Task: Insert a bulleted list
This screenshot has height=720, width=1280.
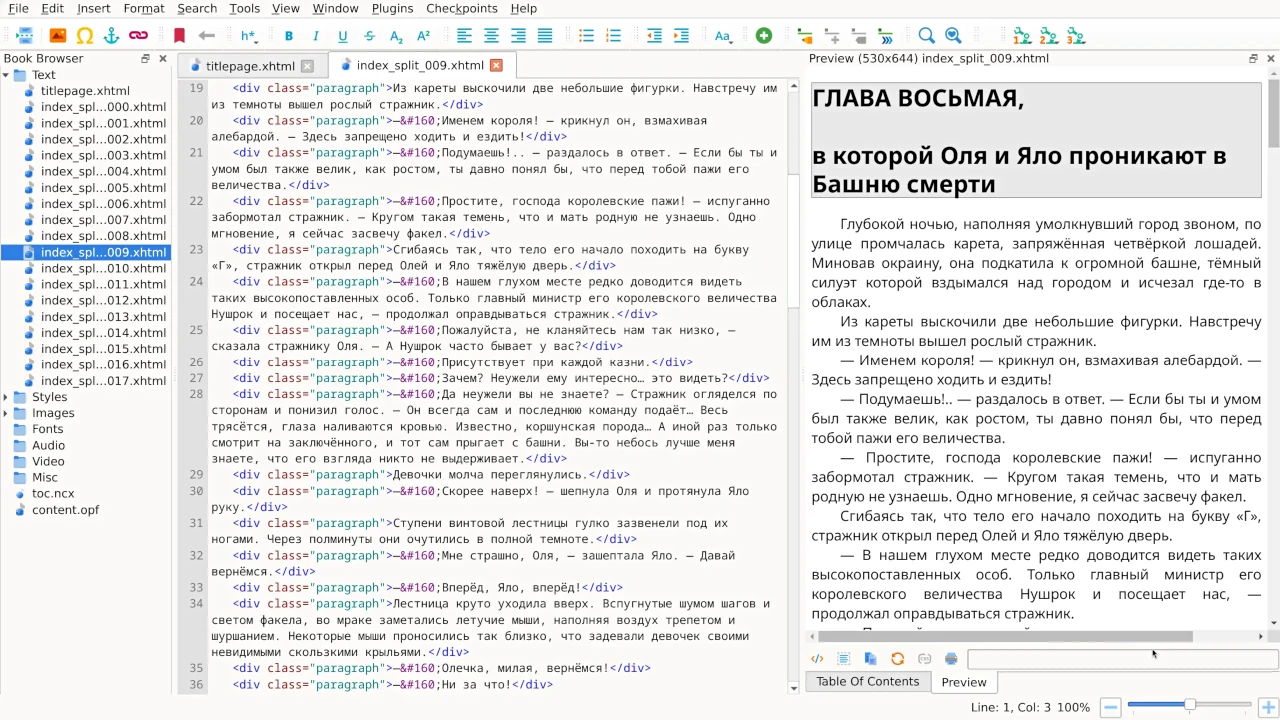Action: (587, 36)
